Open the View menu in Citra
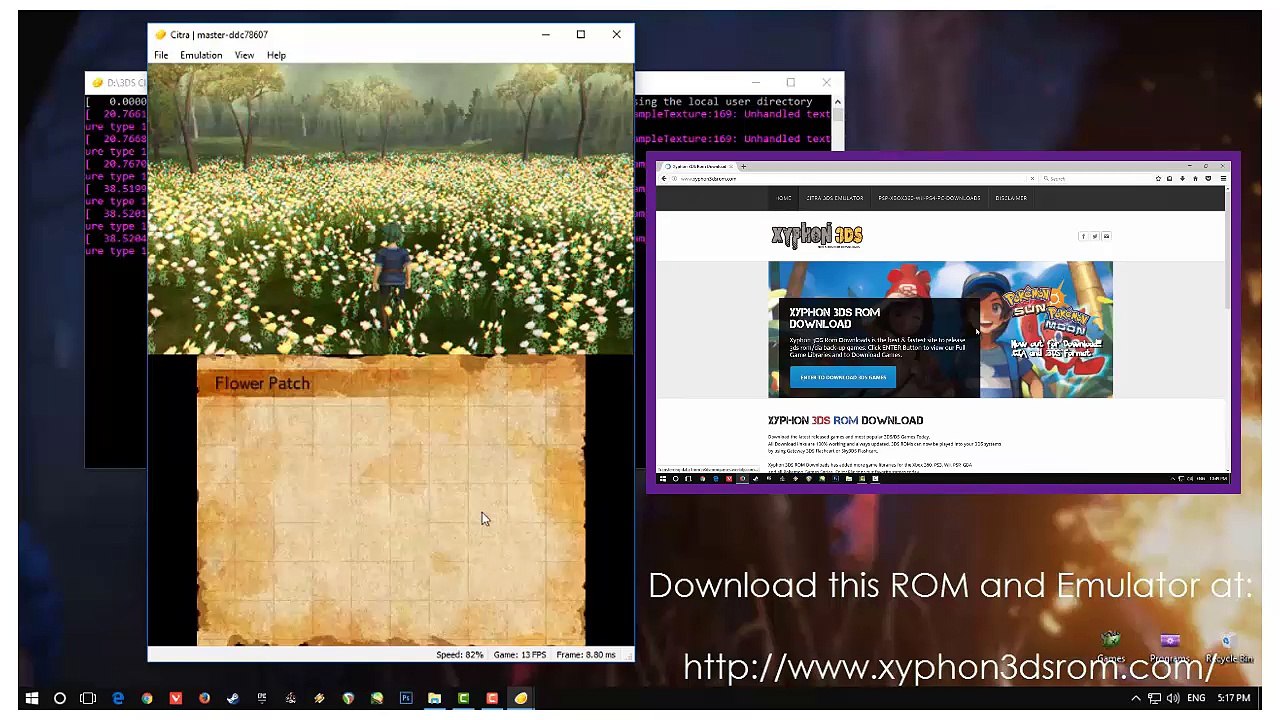Screen dimensions: 1280x720 click(244, 55)
